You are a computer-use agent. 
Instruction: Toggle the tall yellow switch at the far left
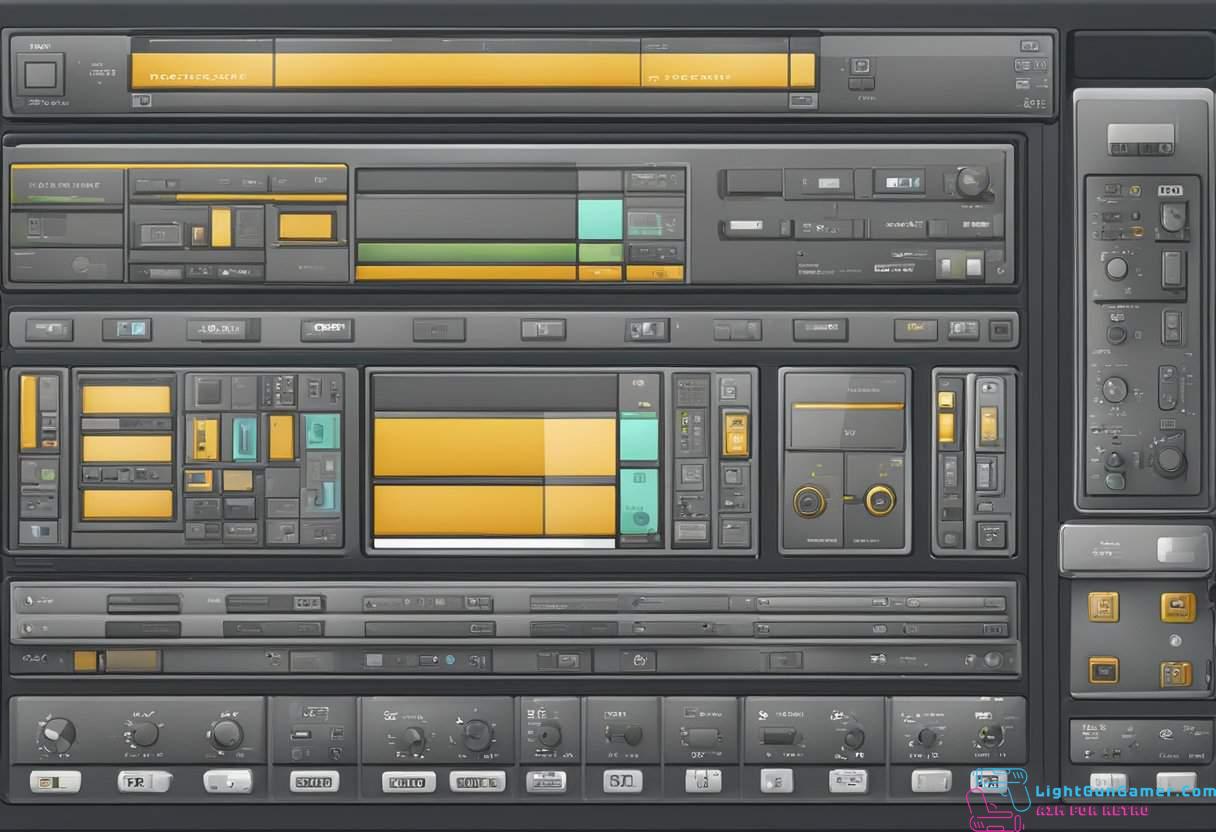tap(29, 412)
